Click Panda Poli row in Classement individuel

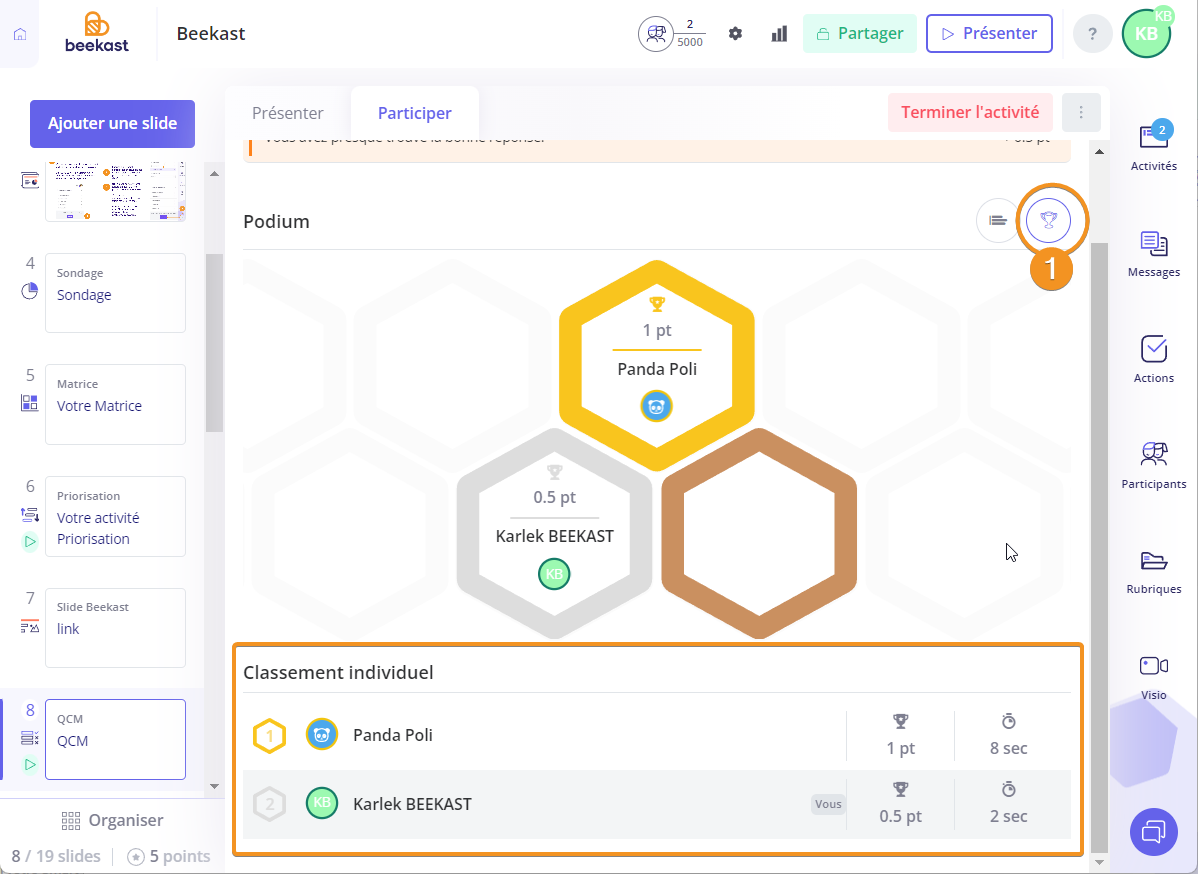(657, 736)
